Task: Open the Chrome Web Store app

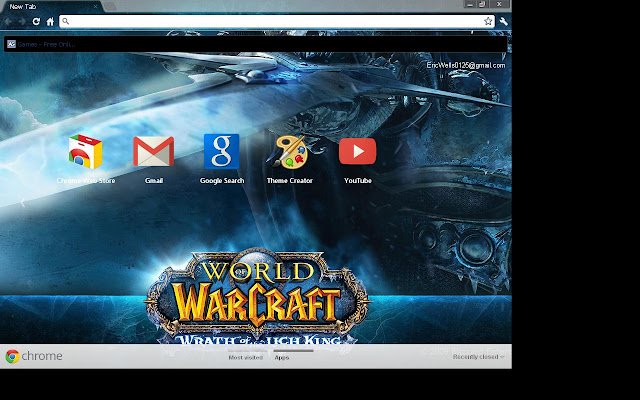Action: pyautogui.click(x=86, y=159)
